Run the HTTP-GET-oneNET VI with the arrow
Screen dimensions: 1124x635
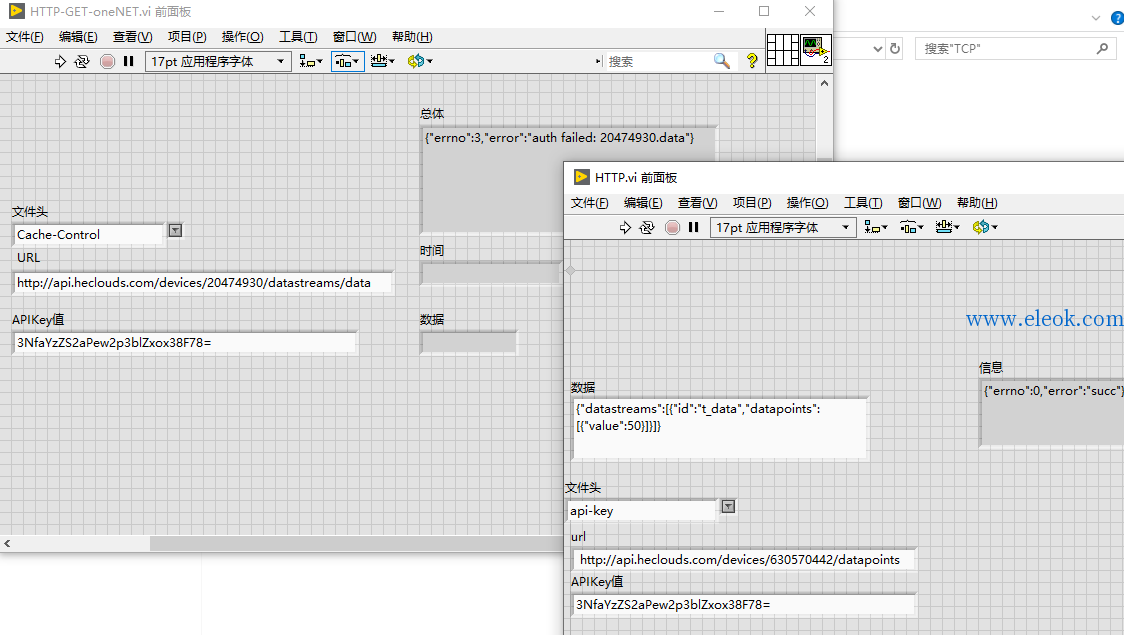pyautogui.click(x=60, y=62)
